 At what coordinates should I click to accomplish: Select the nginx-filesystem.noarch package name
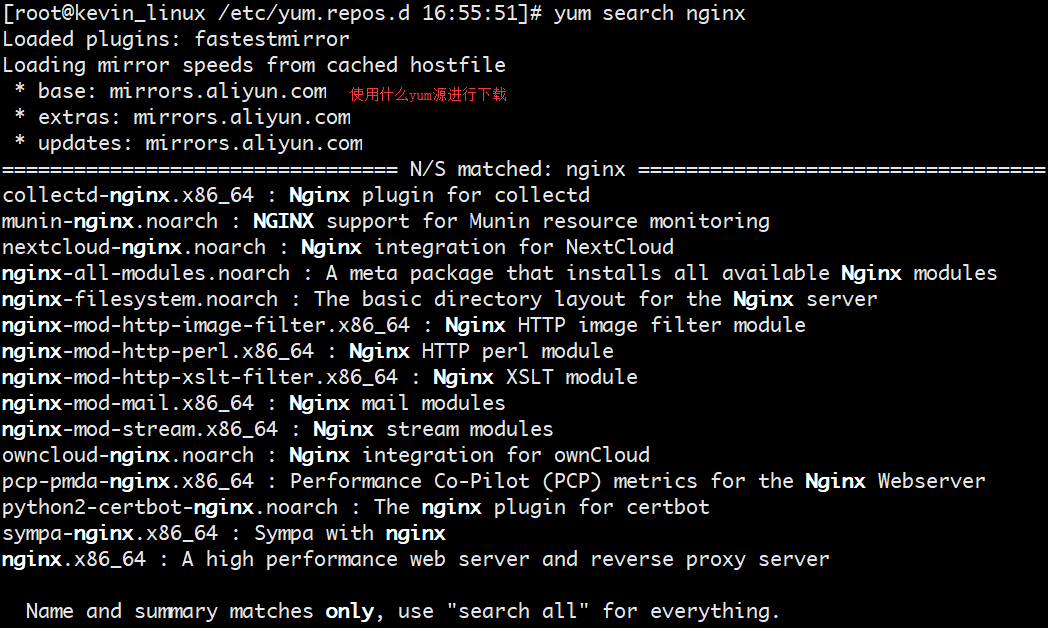[140, 299]
